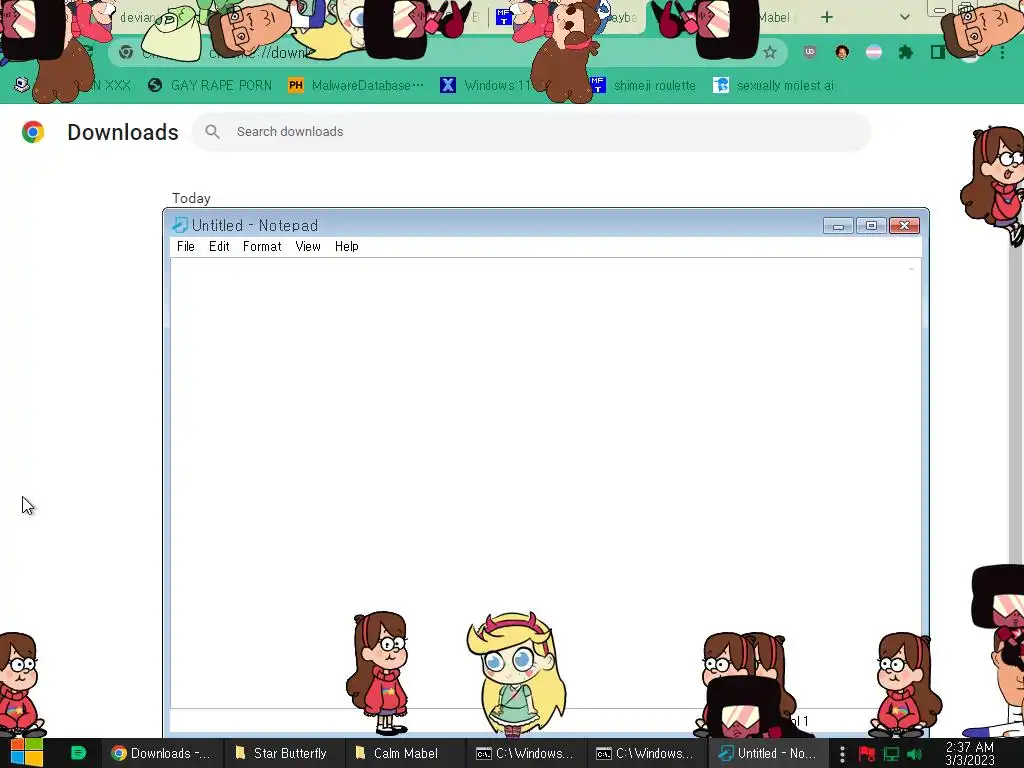Toggle the Chrome side panel icon
The height and width of the screenshot is (768, 1024).
click(x=938, y=52)
